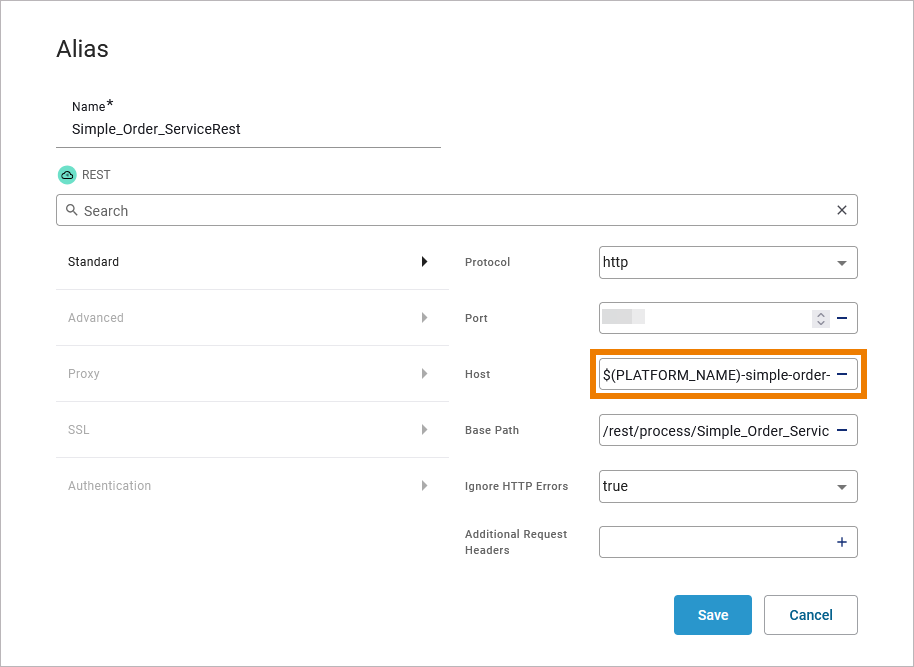Viewport: 914px width, 667px height.
Task: Select the Standard category
Action: [x=252, y=262]
